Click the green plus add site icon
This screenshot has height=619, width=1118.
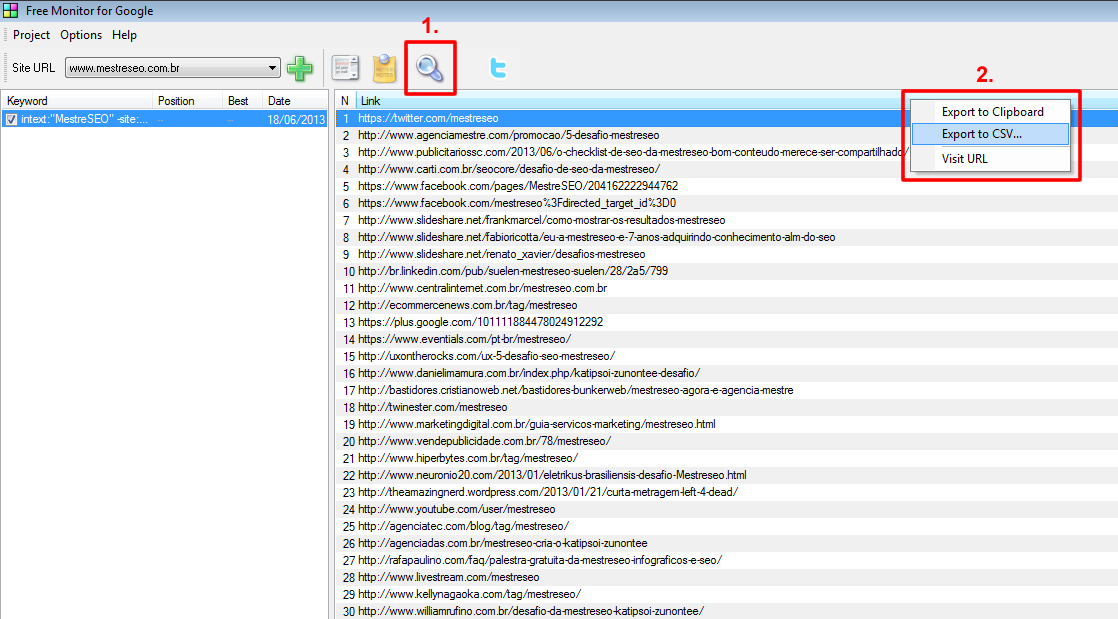pyautogui.click(x=299, y=68)
